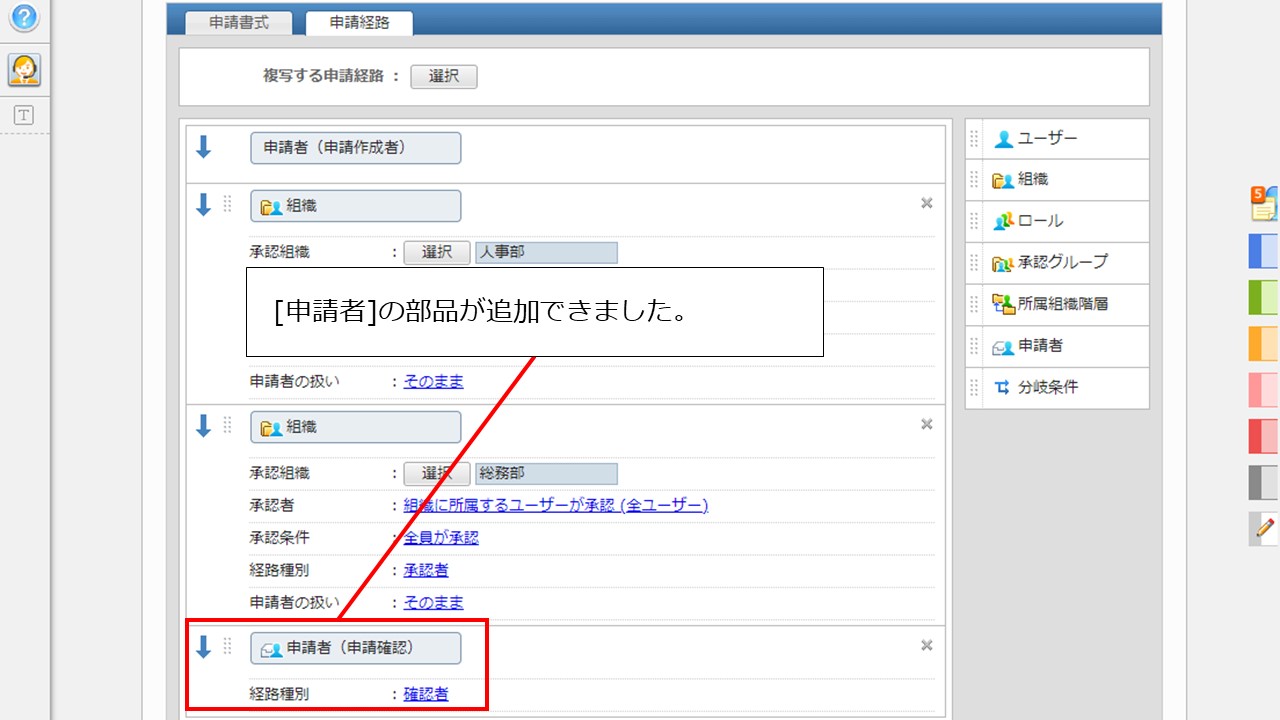
Task: Delete the 人事部 組織 route step
Action: point(926,204)
